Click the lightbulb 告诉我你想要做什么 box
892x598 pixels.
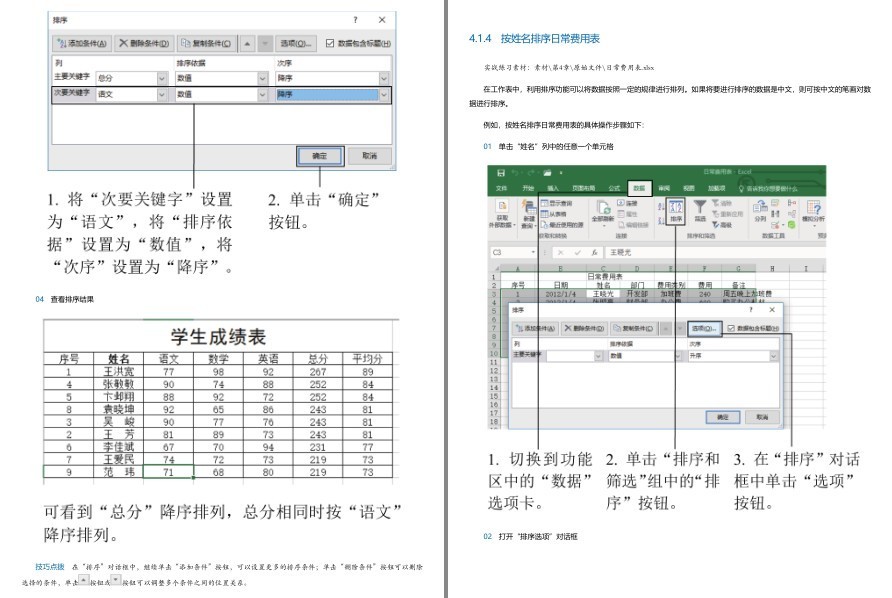(768, 188)
